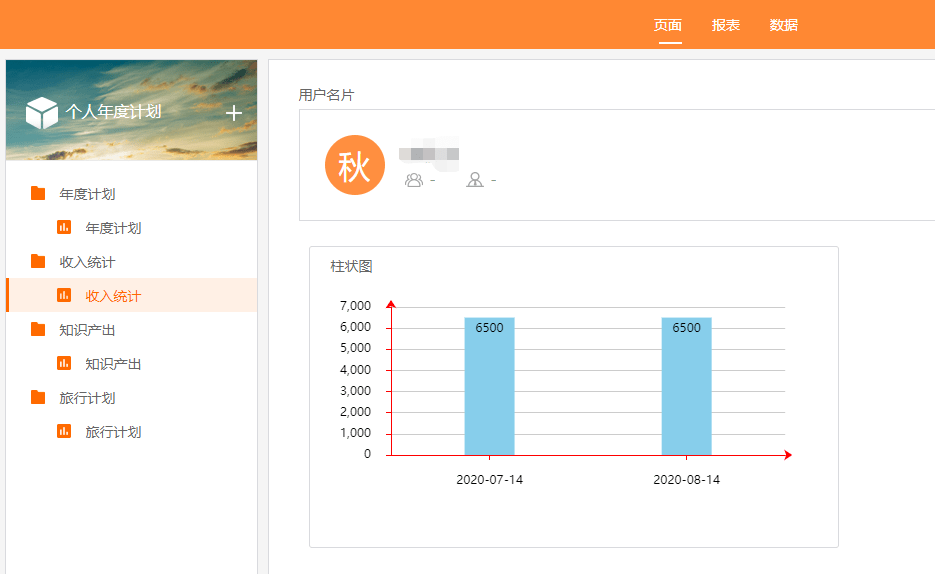Click chart icon next to 年度计划 page
This screenshot has width=935, height=574.
(64, 228)
